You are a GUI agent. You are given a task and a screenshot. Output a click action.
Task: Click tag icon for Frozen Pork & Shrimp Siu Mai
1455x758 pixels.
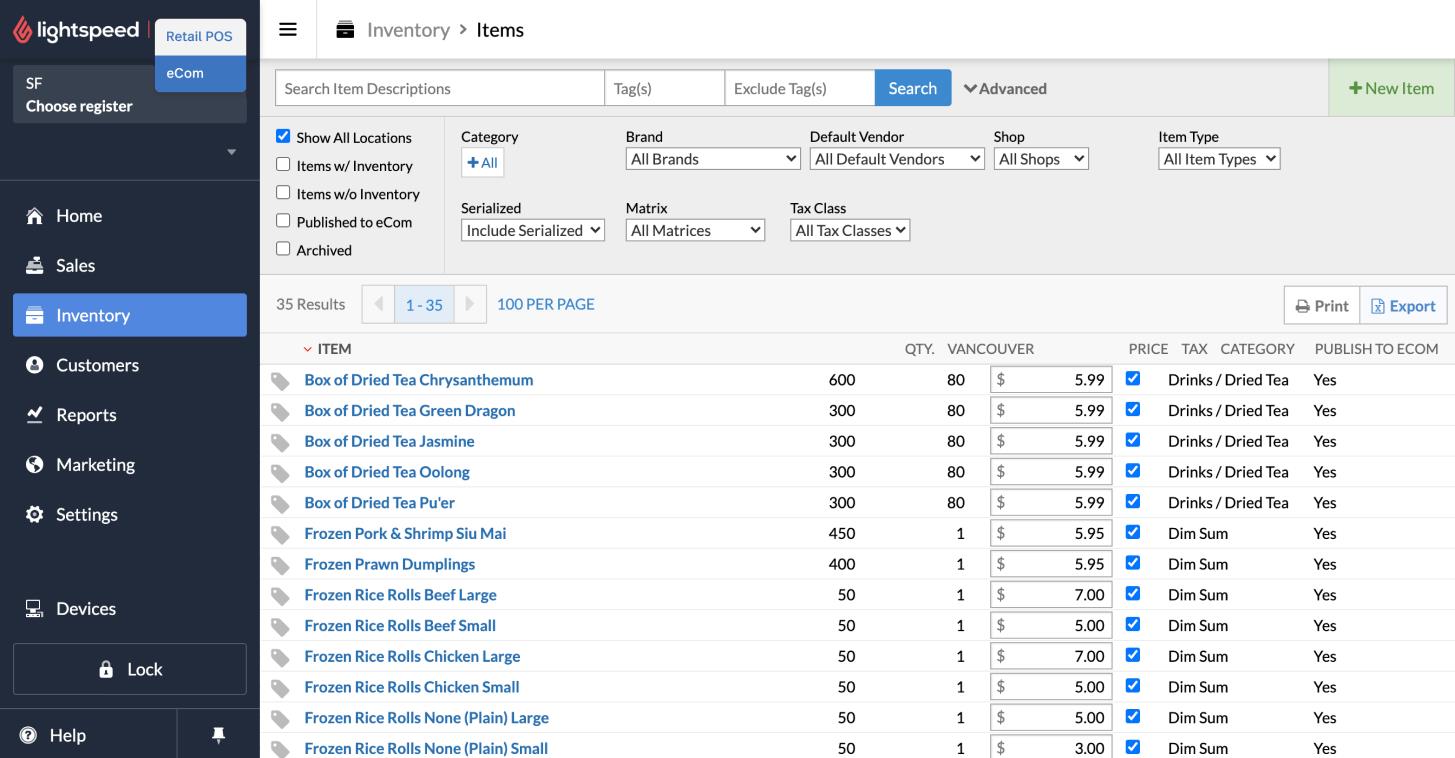(x=281, y=535)
